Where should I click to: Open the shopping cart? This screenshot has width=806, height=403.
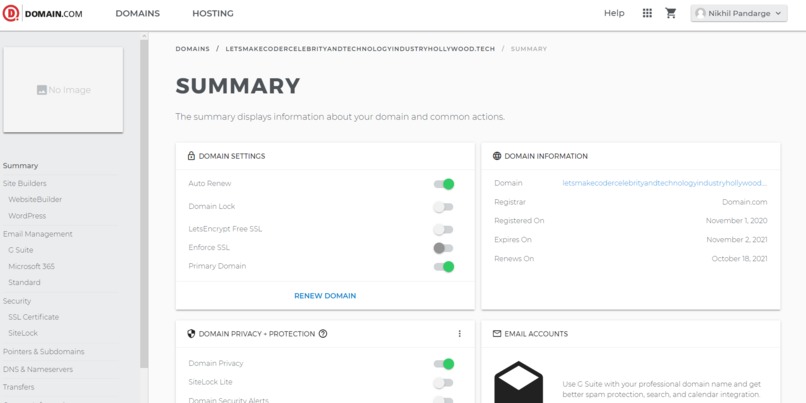point(671,13)
